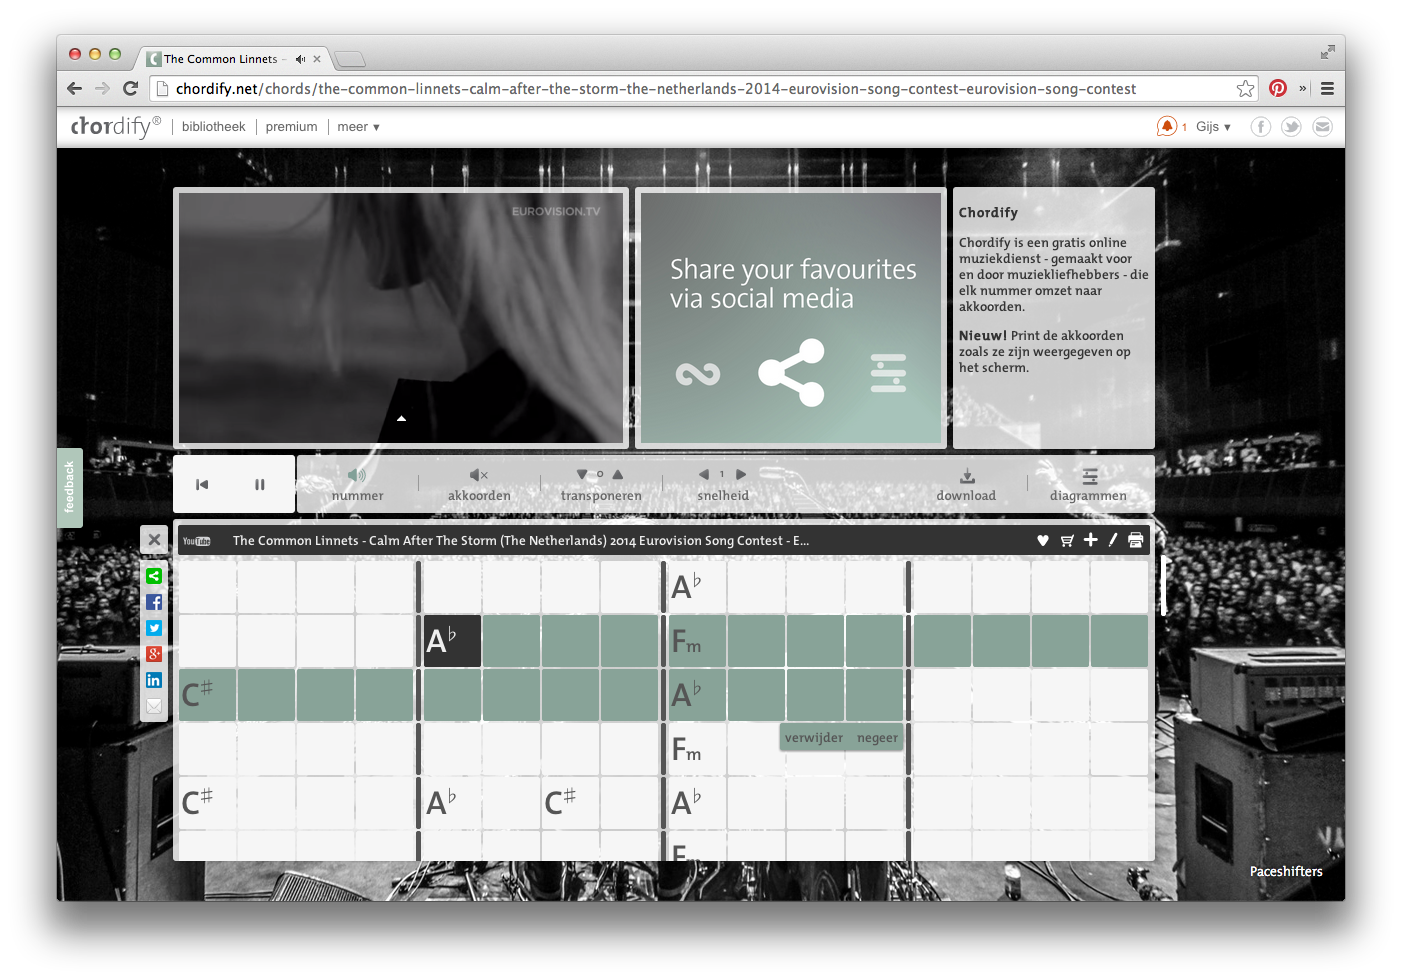The width and height of the screenshot is (1402, 980).
Task: Show chord diagrammen
Action: click(1090, 476)
